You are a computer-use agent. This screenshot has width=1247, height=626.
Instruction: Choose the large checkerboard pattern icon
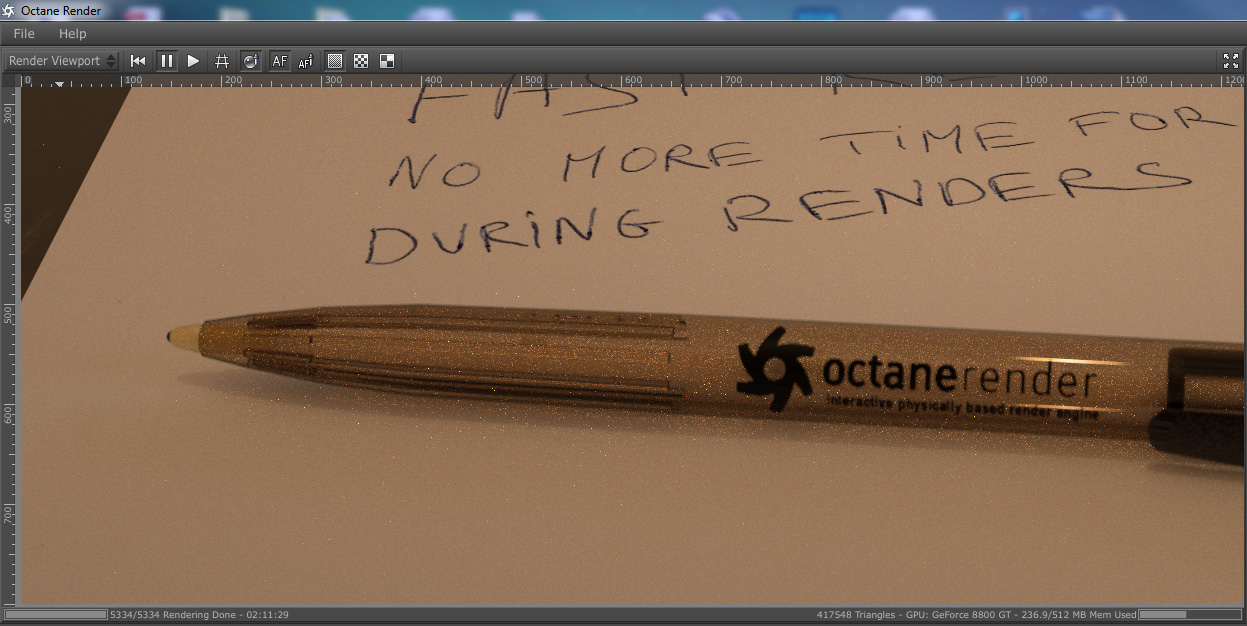click(387, 61)
